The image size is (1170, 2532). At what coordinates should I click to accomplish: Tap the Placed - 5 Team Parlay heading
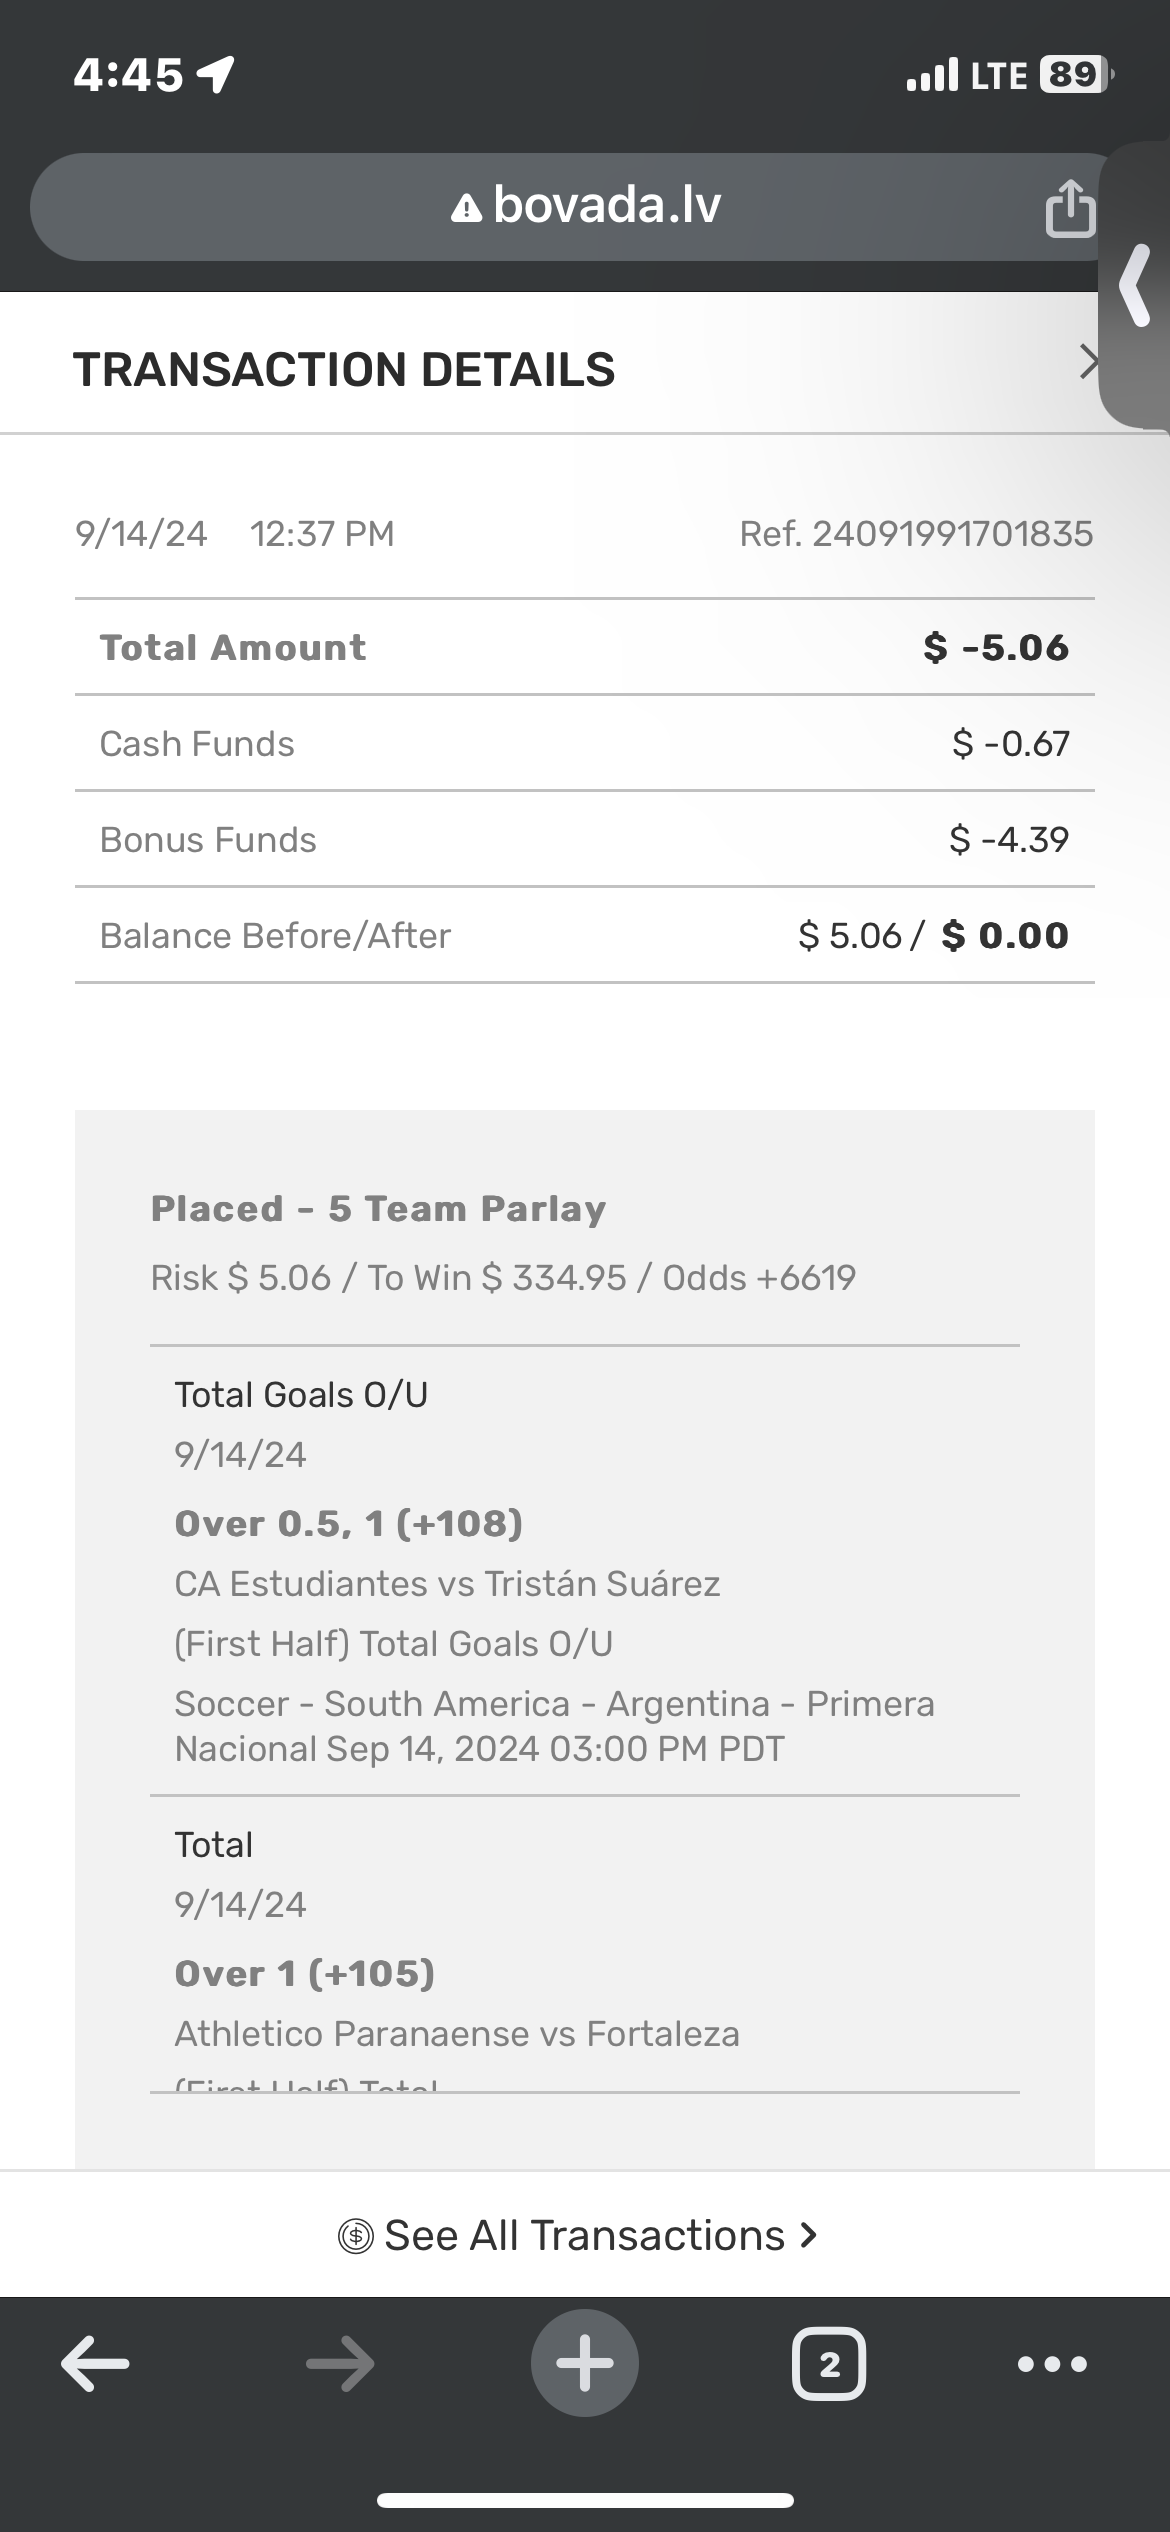pos(378,1209)
